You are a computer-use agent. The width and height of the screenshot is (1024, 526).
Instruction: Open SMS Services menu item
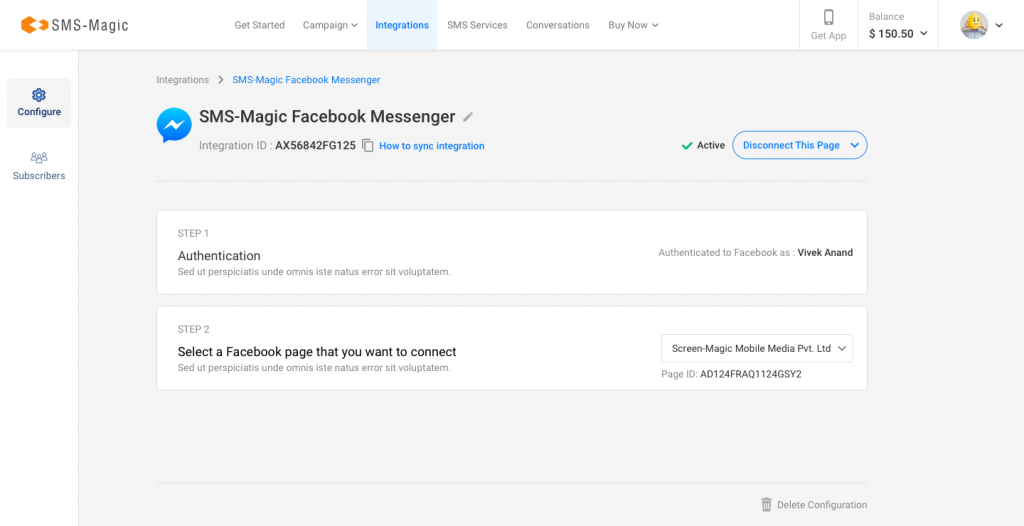tap(477, 25)
